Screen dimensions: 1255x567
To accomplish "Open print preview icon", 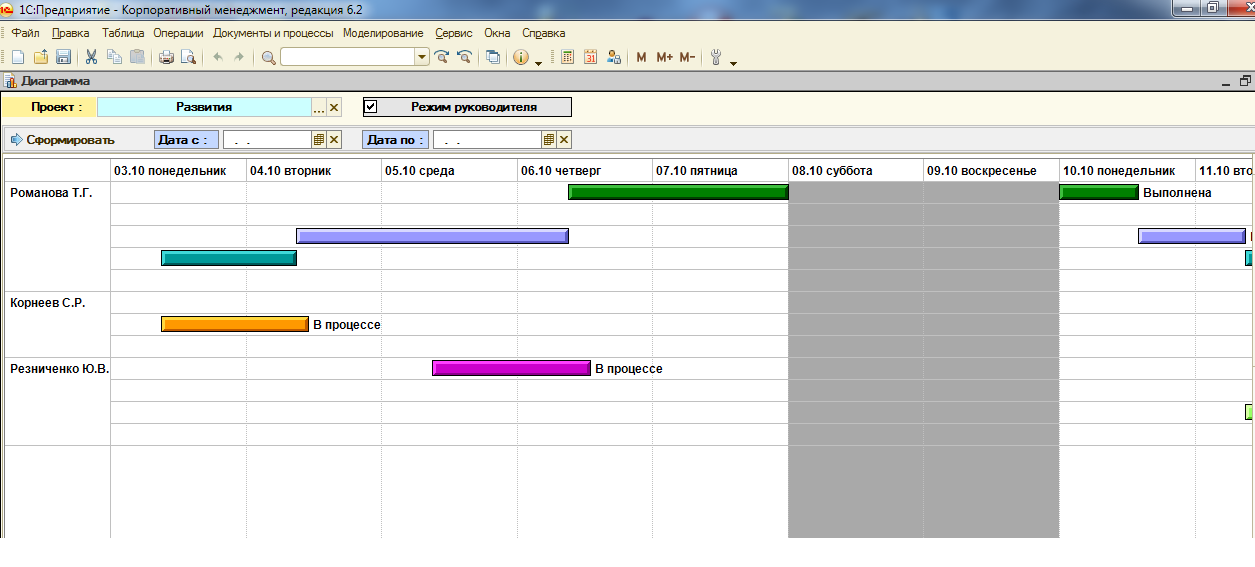I will click(x=188, y=57).
